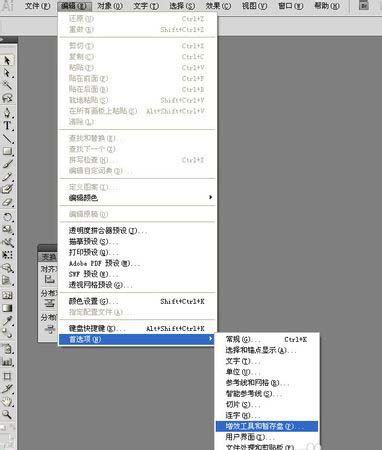Open 文字(T)... preferences in submenu
Screen dimensions: 382x450
267,361
